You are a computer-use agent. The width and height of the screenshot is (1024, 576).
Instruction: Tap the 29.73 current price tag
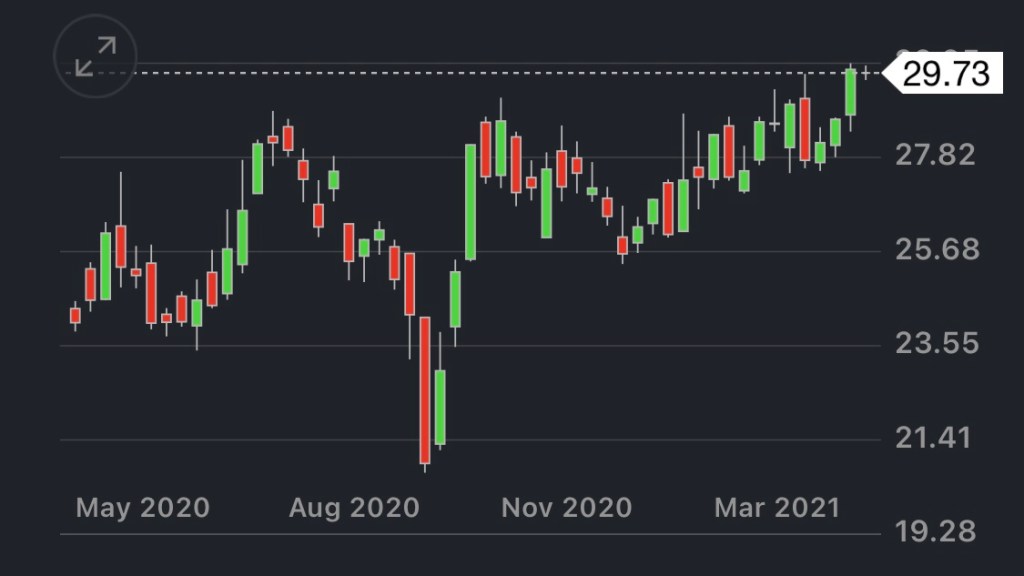click(x=946, y=73)
